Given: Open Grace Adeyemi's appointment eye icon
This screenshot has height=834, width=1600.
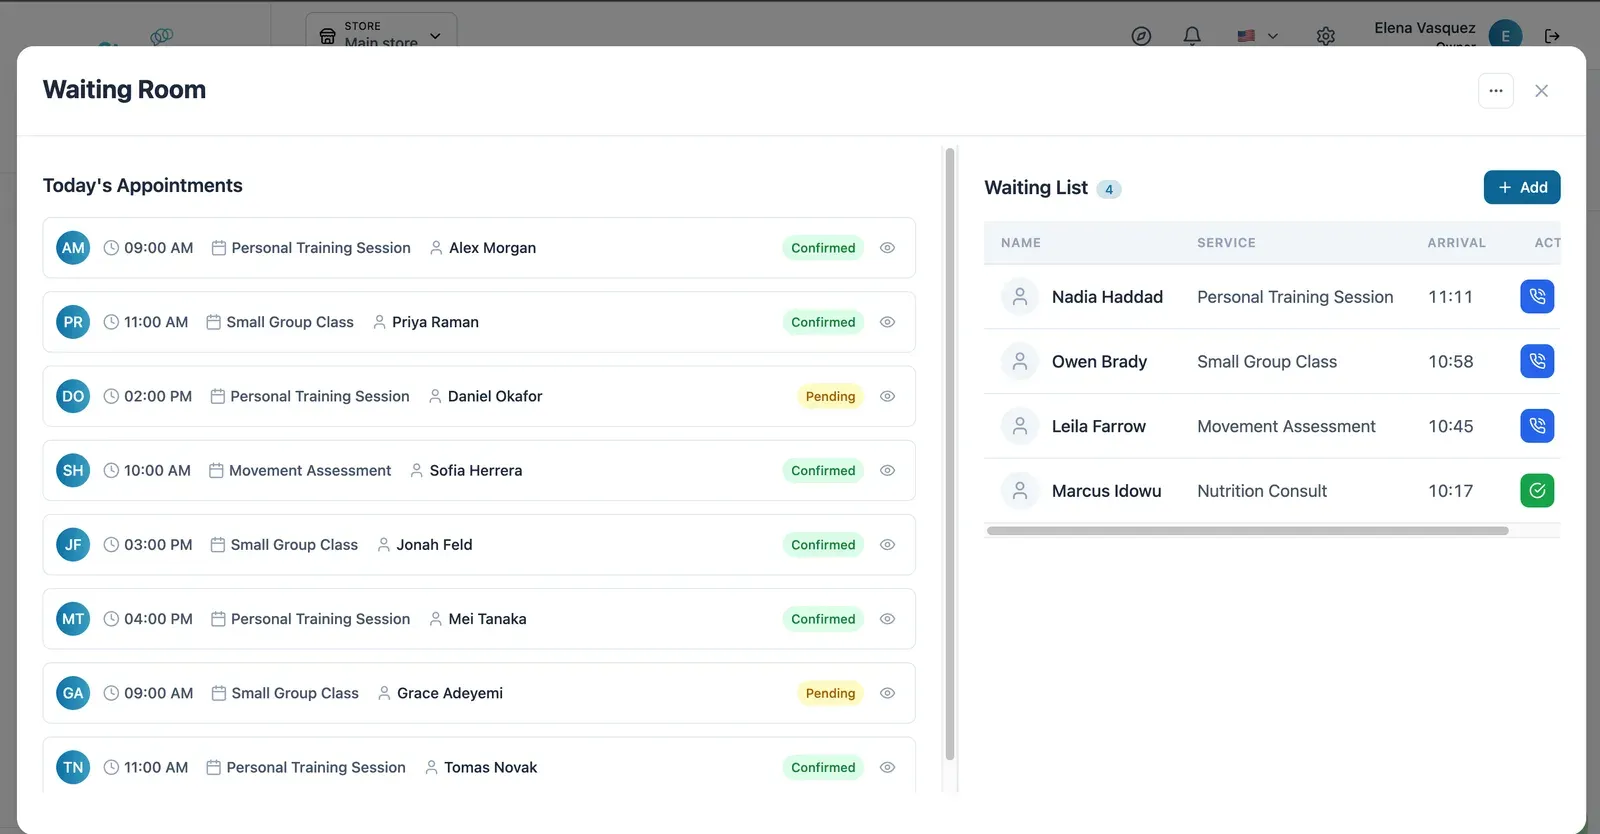Looking at the screenshot, I should click(x=887, y=693).
